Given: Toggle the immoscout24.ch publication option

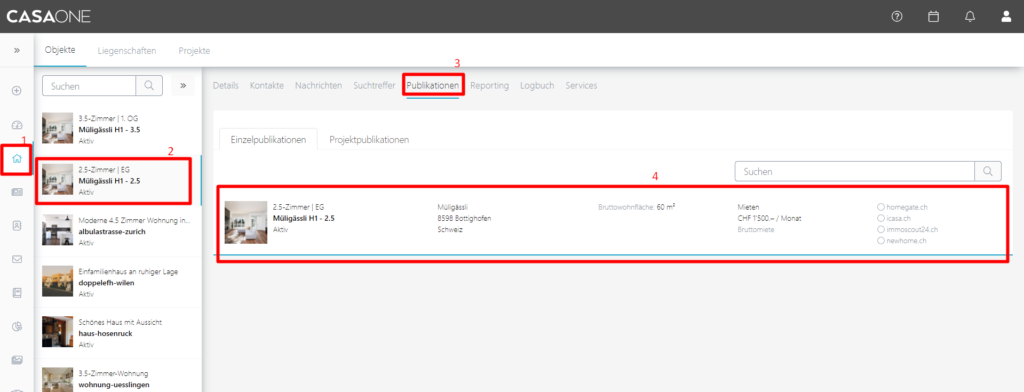Looking at the screenshot, I should pyautogui.click(x=880, y=229).
